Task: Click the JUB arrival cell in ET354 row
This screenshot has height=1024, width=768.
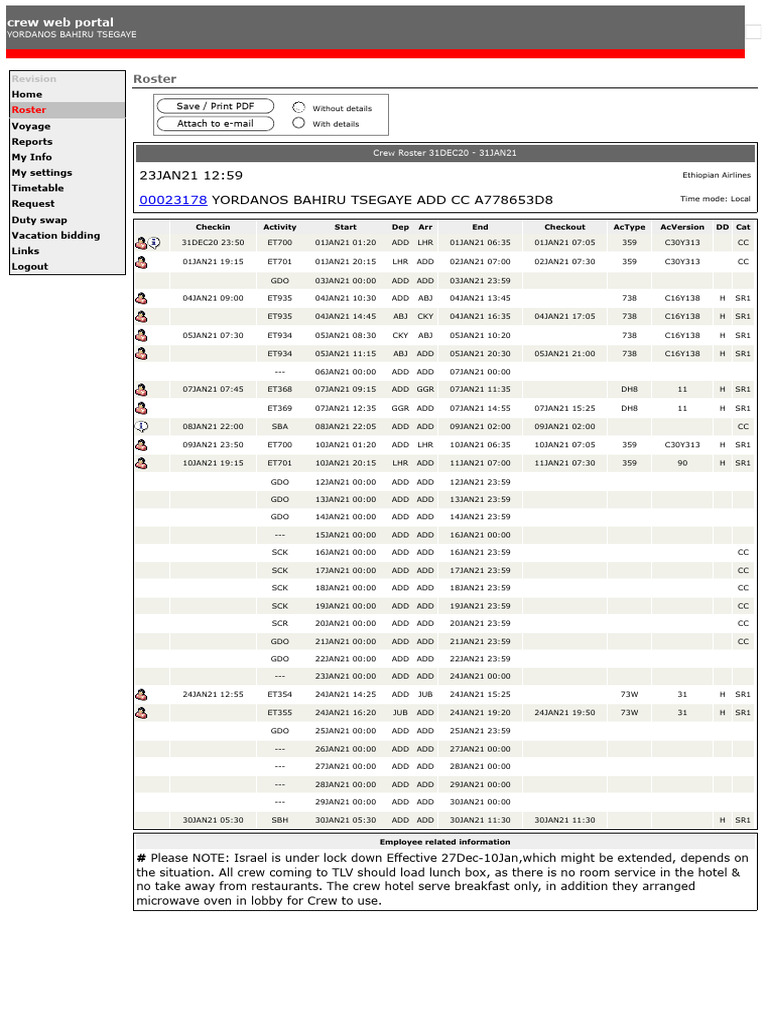Action: (425, 695)
